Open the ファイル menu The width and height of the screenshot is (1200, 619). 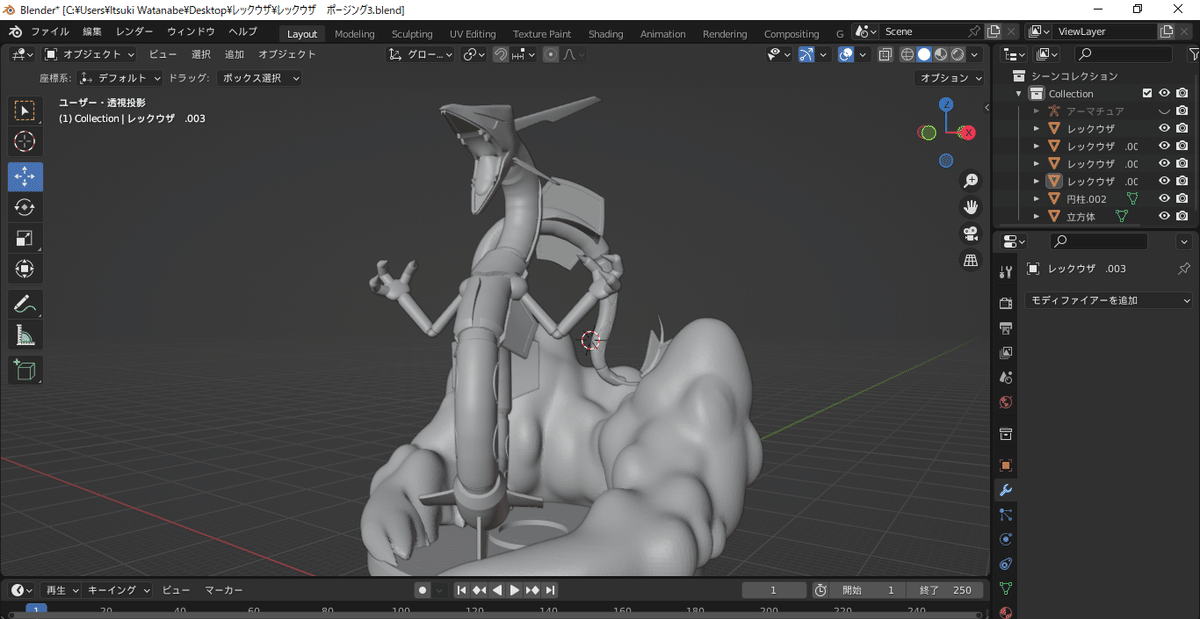(50, 32)
